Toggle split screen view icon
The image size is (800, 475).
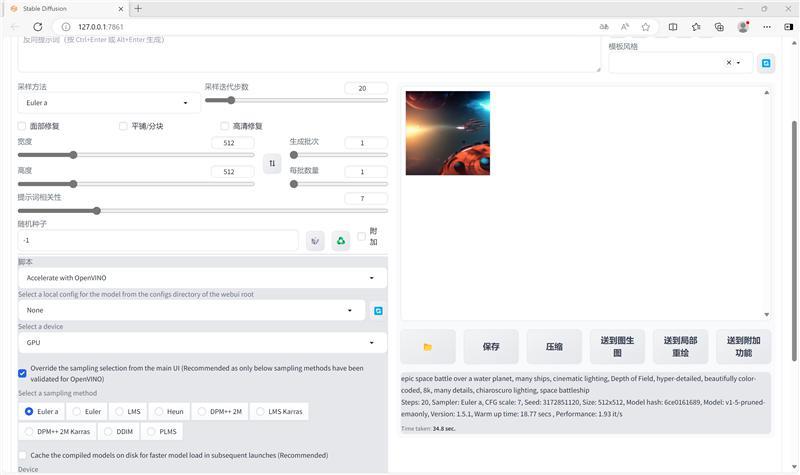[673, 27]
